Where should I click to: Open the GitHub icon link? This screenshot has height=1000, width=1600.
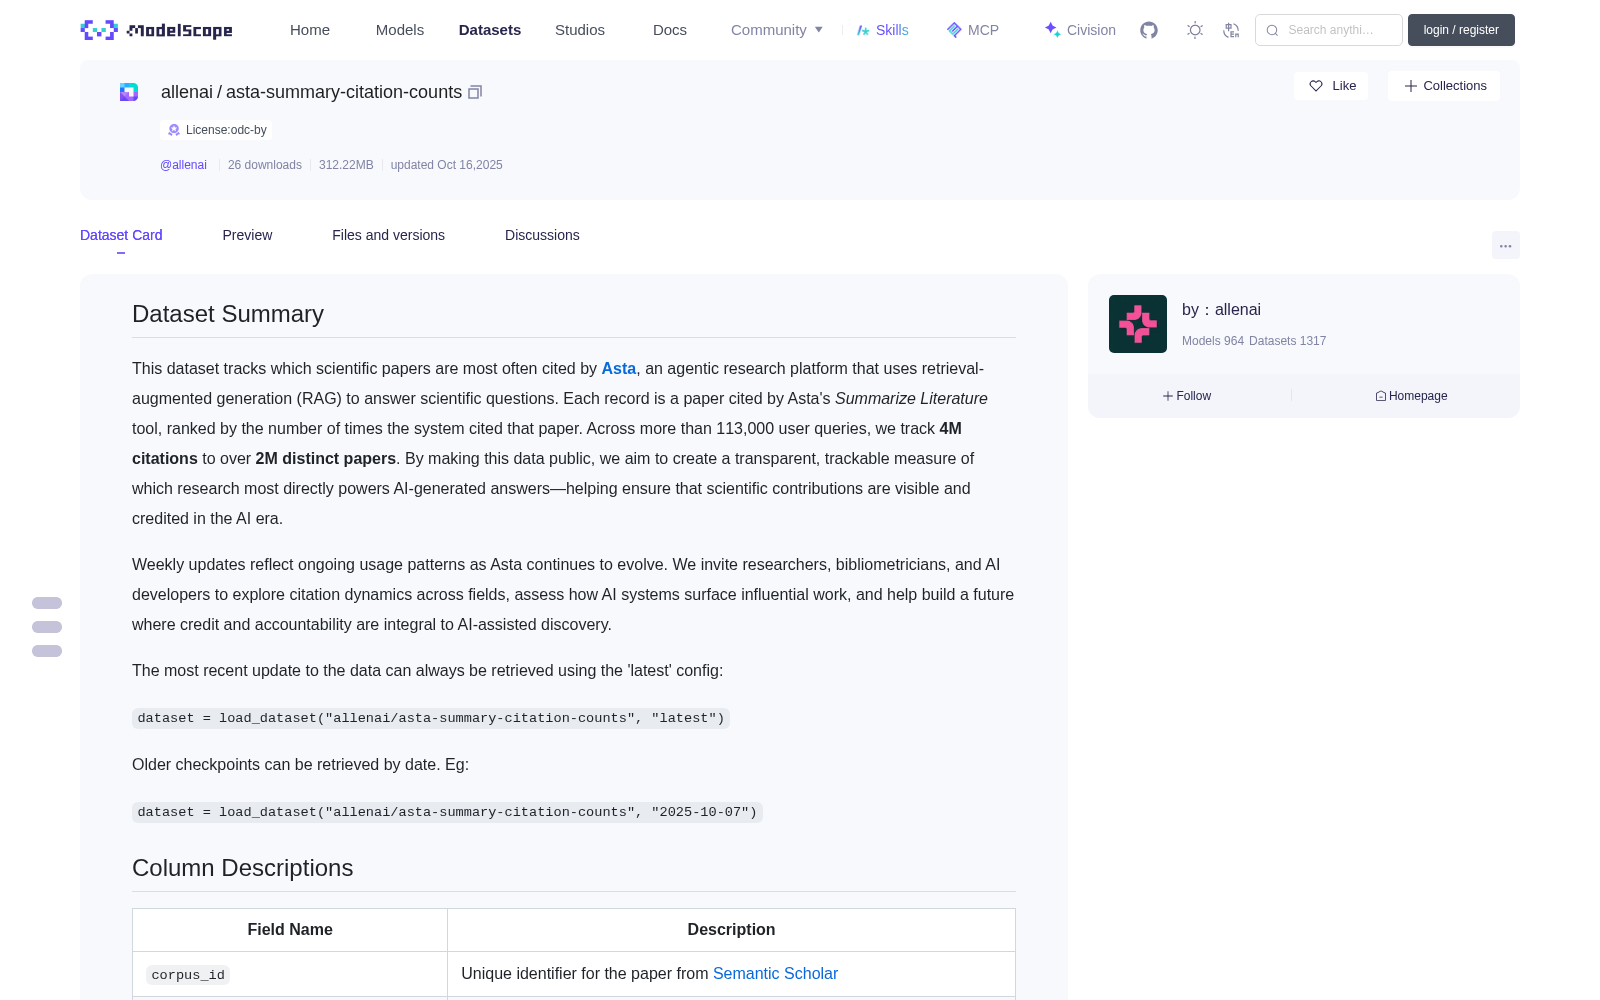(1149, 30)
